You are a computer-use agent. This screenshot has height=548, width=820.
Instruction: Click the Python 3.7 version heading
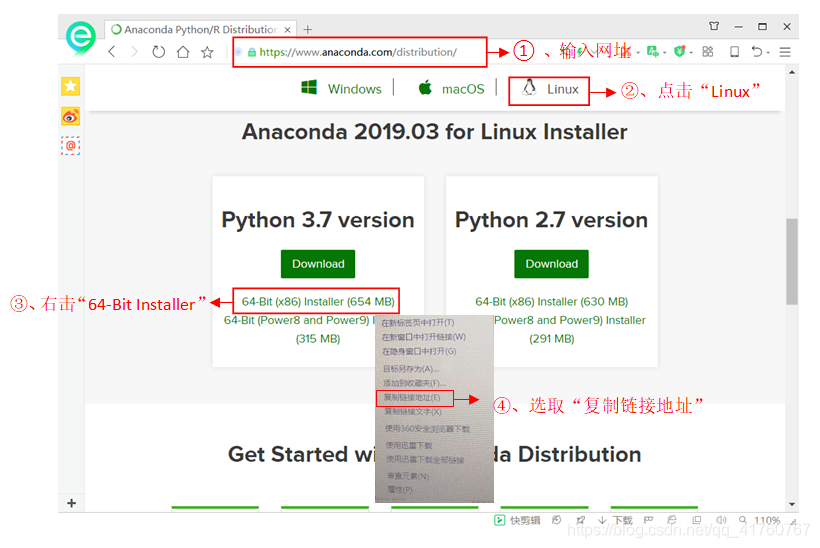coord(318,220)
